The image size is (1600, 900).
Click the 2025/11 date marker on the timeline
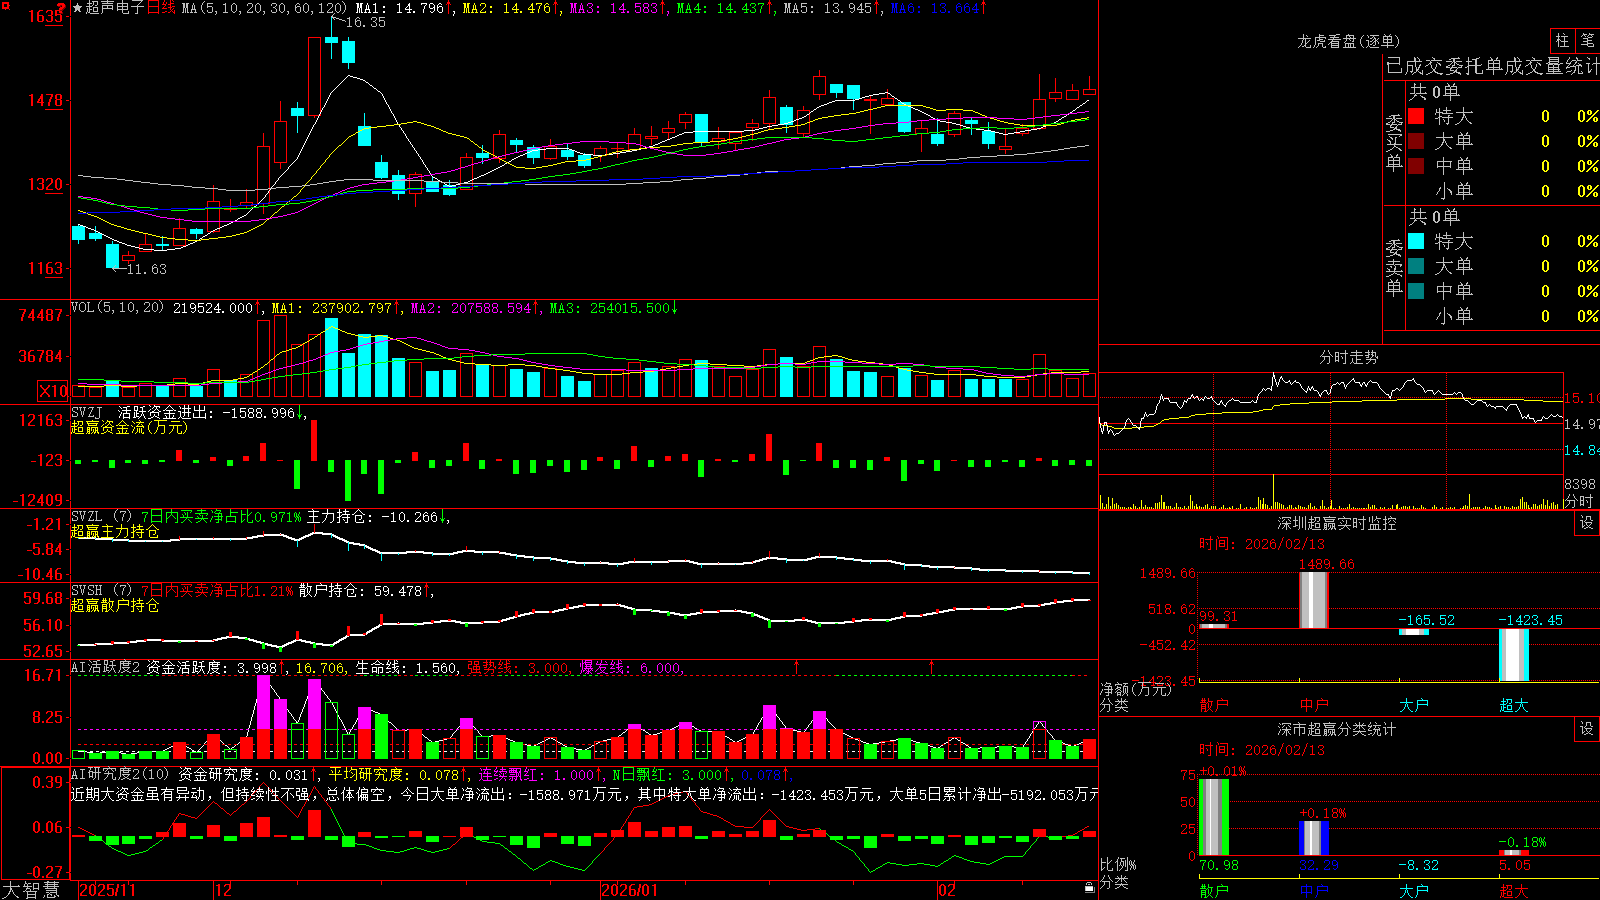[x=107, y=890]
